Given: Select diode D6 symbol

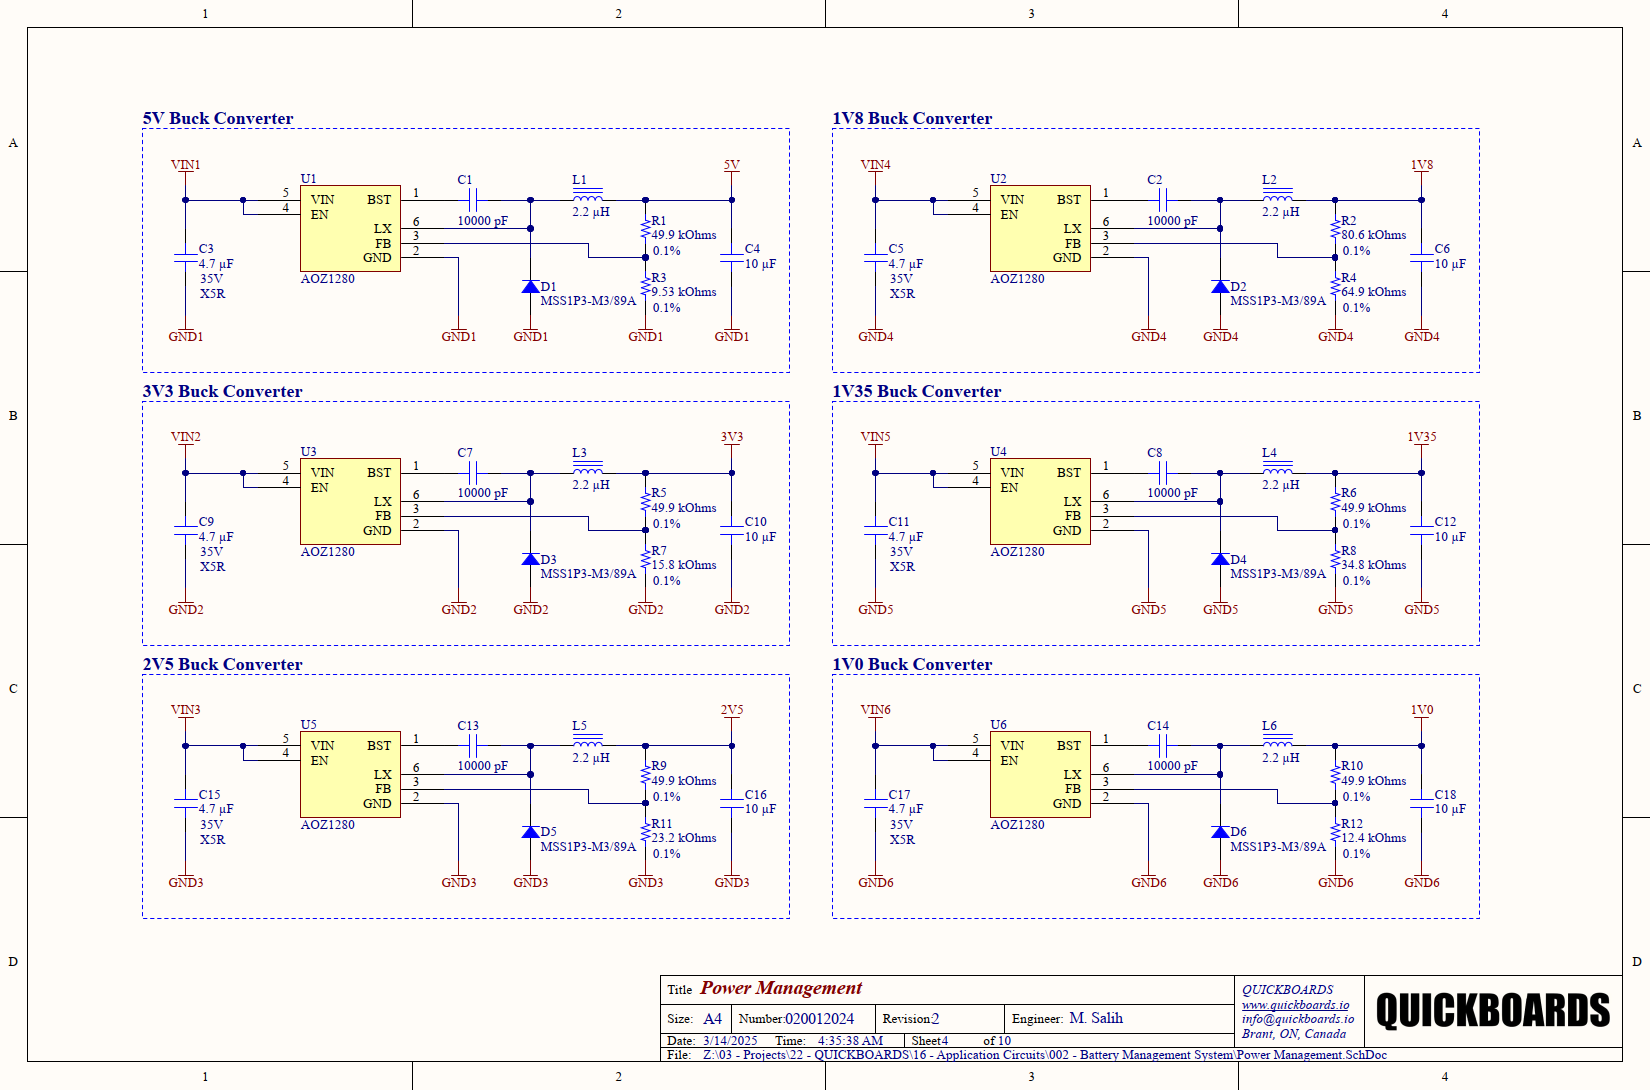Looking at the screenshot, I should [1220, 832].
